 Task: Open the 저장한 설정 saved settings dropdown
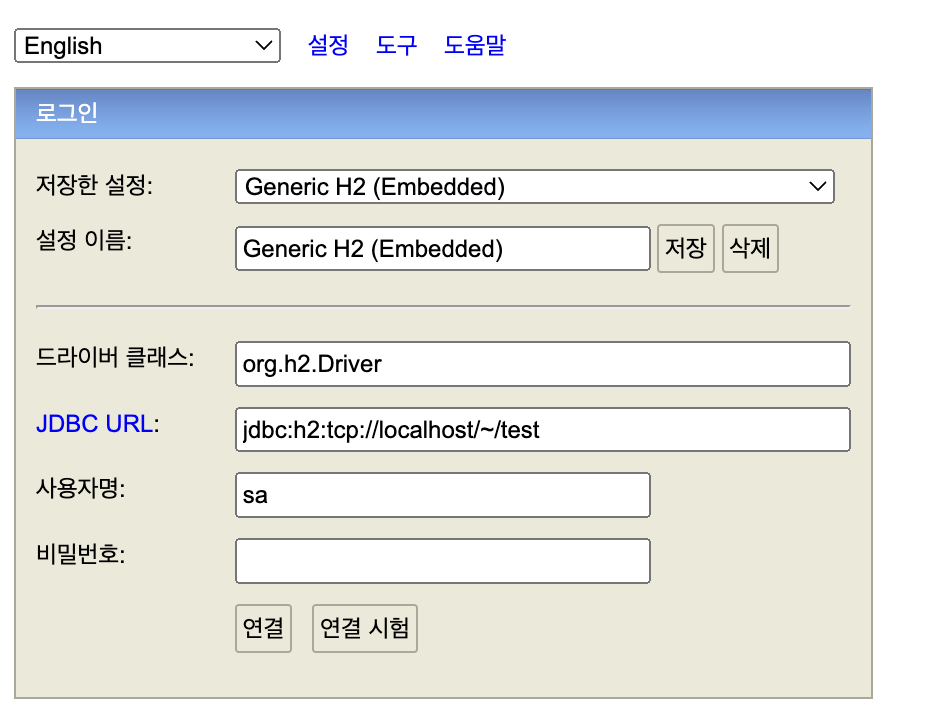pyautogui.click(x=533, y=186)
